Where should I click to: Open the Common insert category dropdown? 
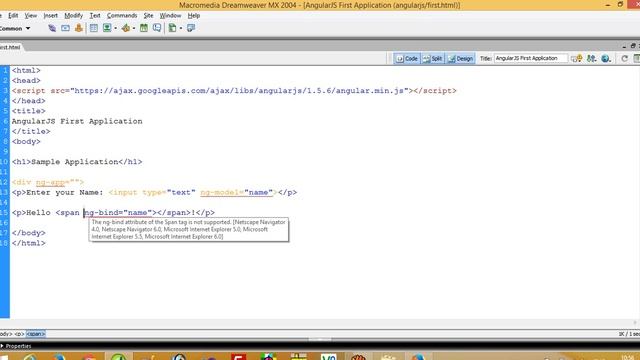tap(15, 29)
